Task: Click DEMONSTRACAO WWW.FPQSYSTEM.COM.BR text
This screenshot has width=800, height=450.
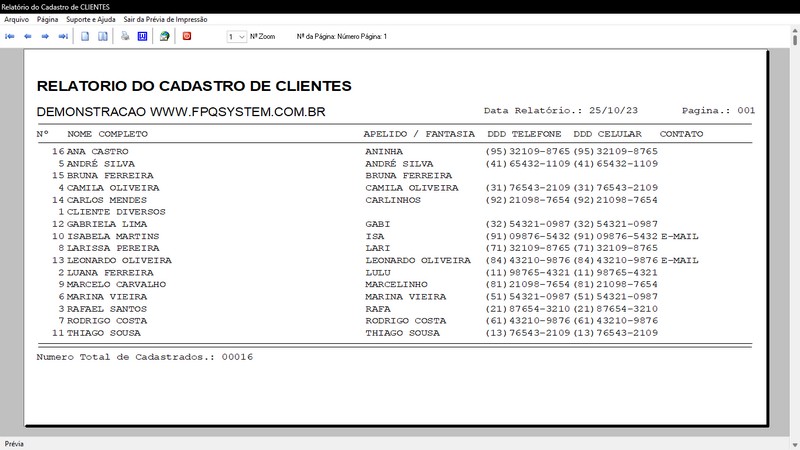Action: [181, 112]
